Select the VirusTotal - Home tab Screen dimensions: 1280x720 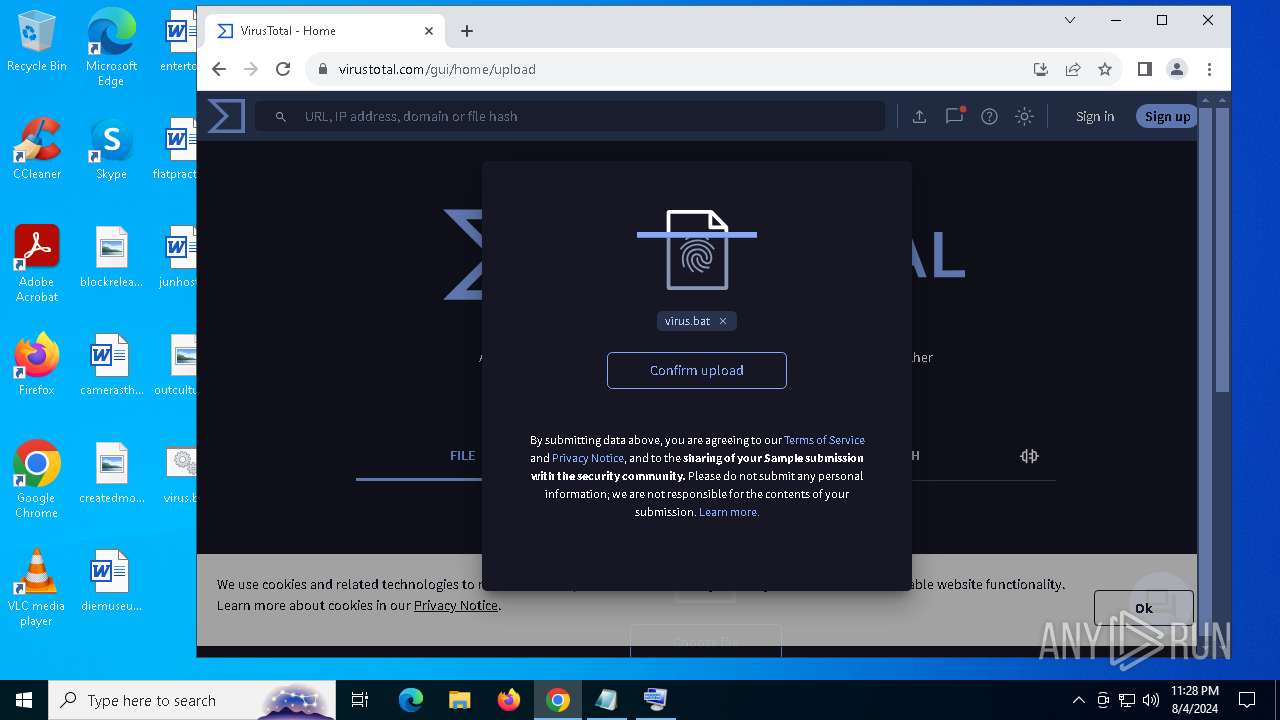(325, 31)
